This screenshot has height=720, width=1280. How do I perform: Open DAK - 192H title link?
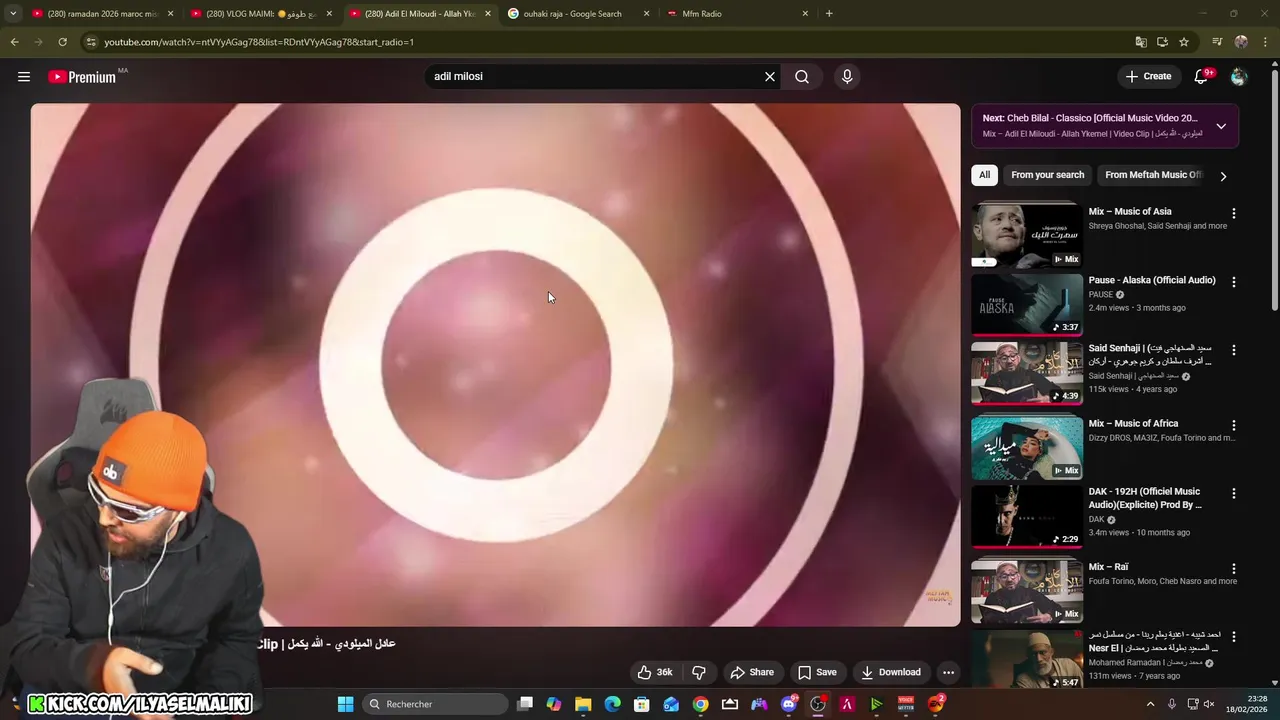coord(1145,498)
